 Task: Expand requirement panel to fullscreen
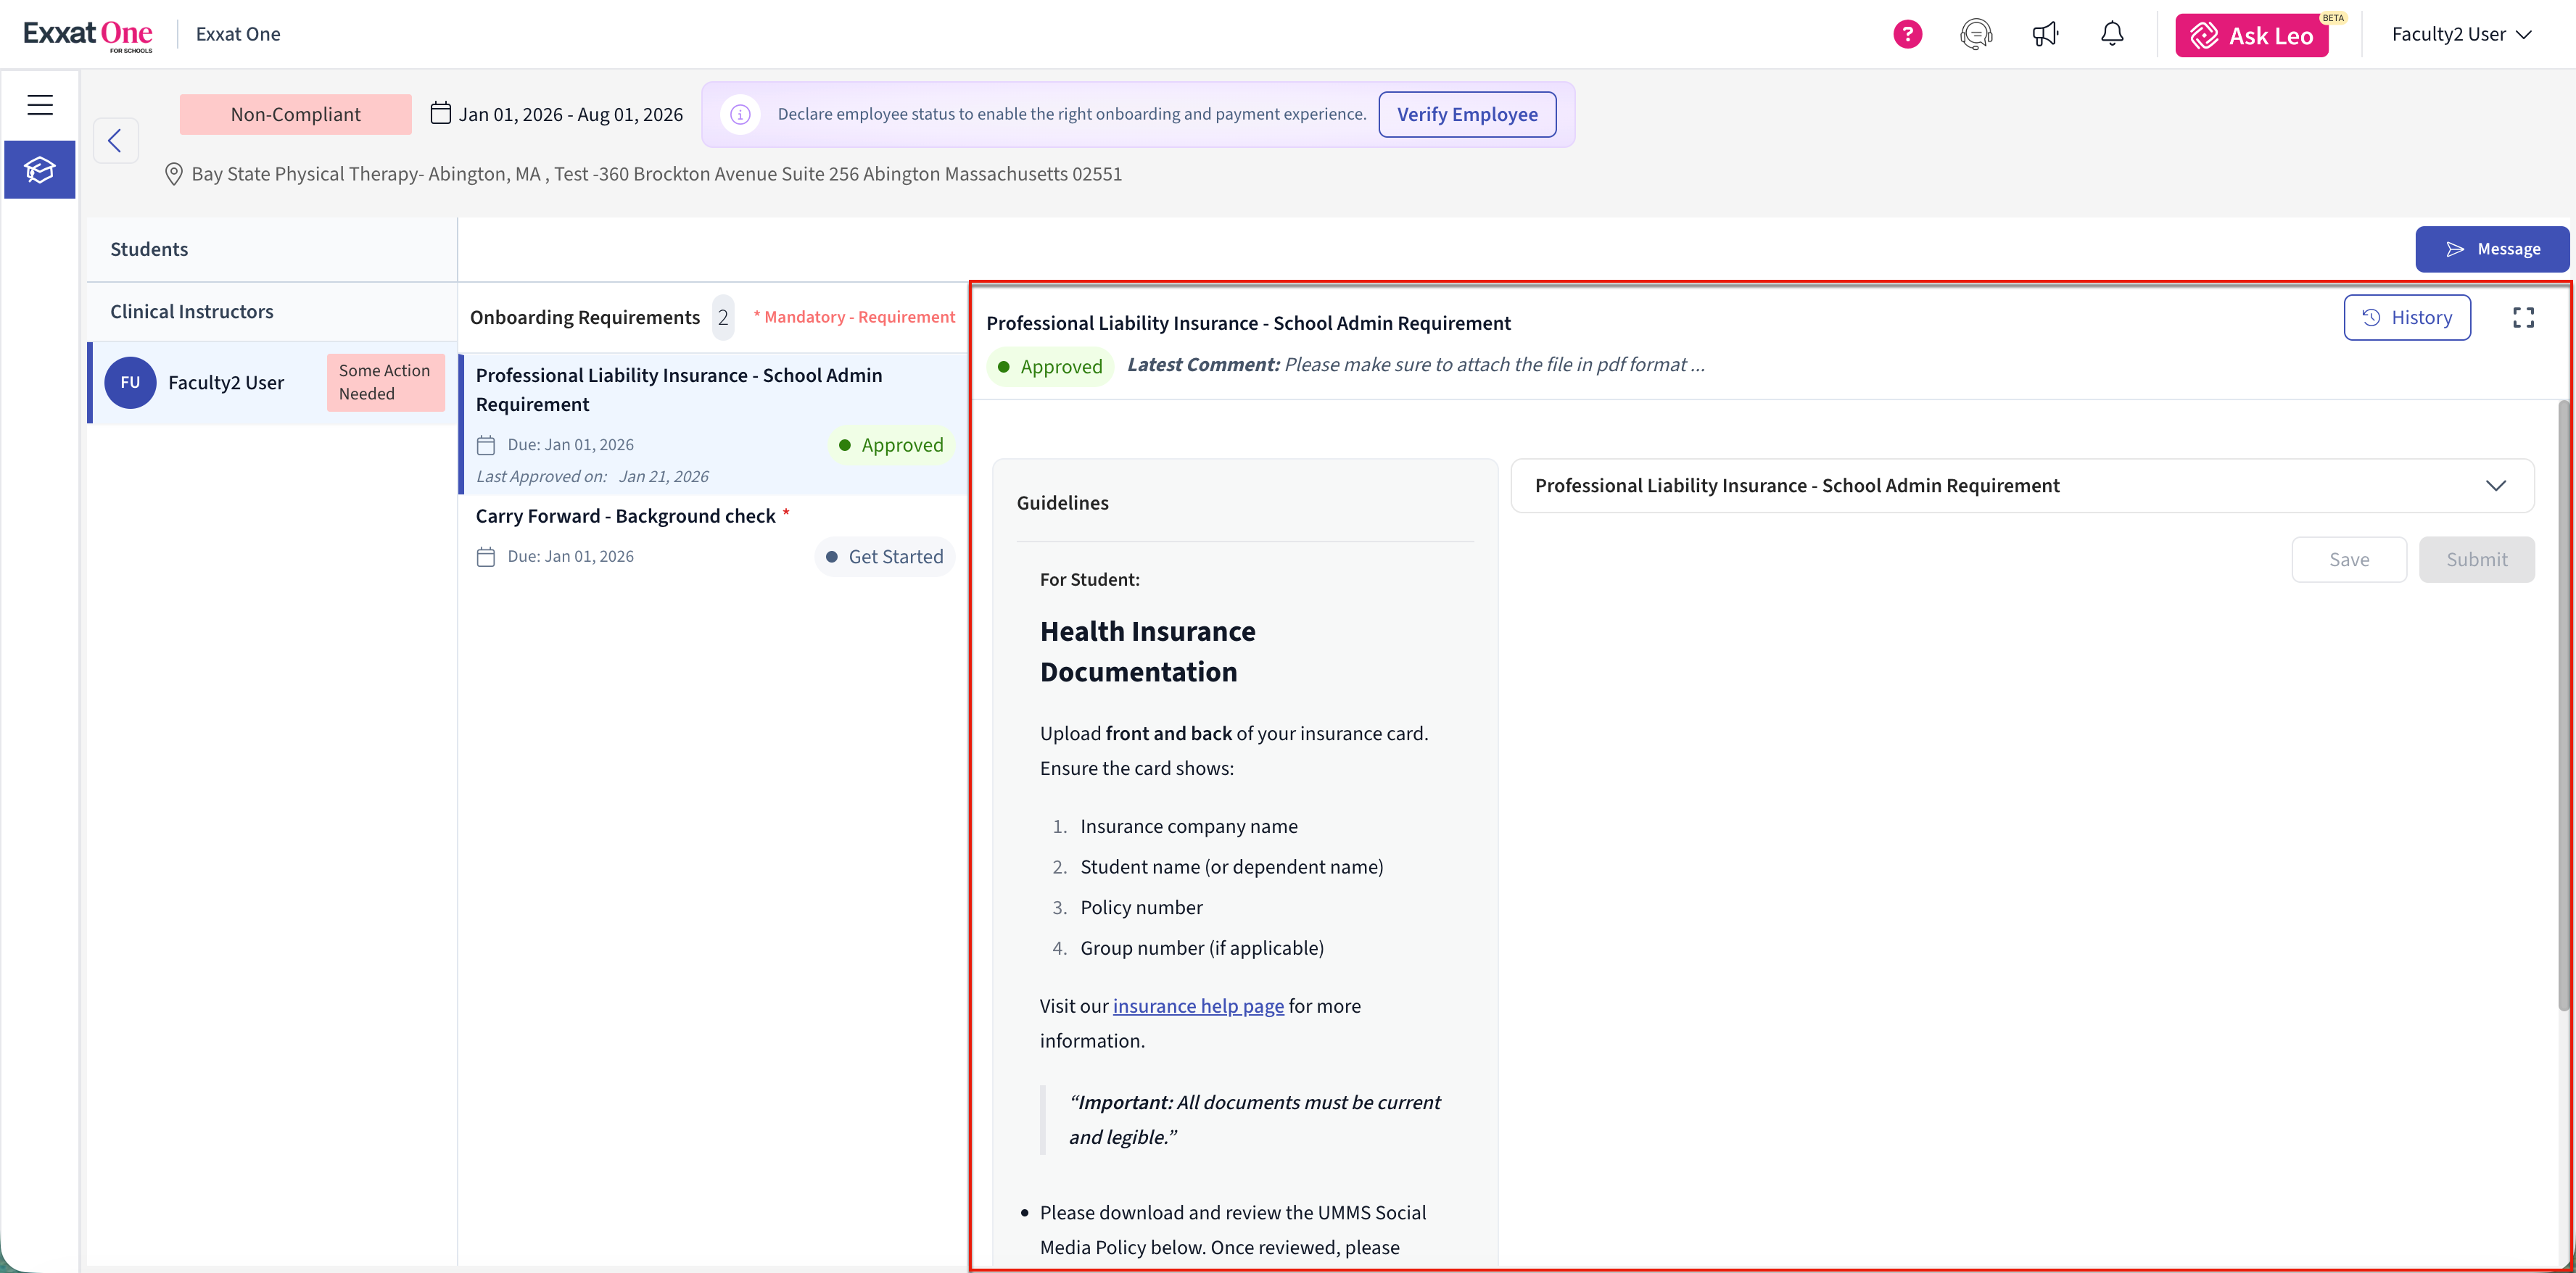click(x=2523, y=318)
